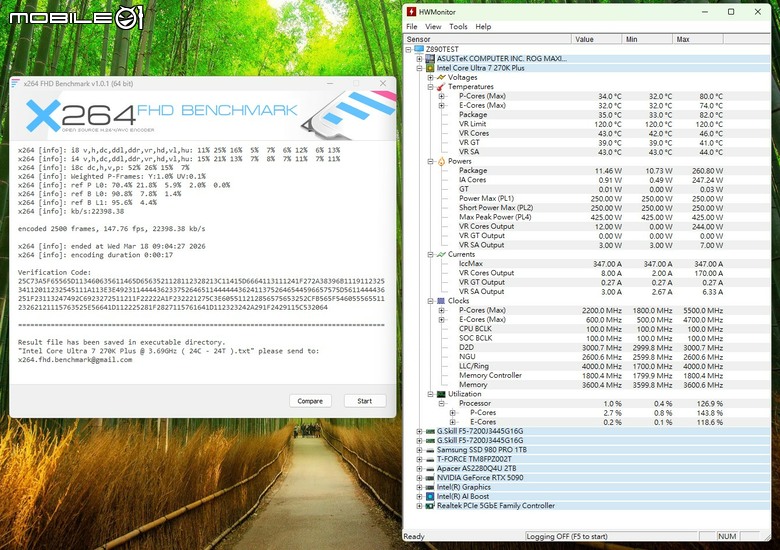The image size is (780, 550).
Task: Click the Currents wave icon
Action: (x=441, y=254)
